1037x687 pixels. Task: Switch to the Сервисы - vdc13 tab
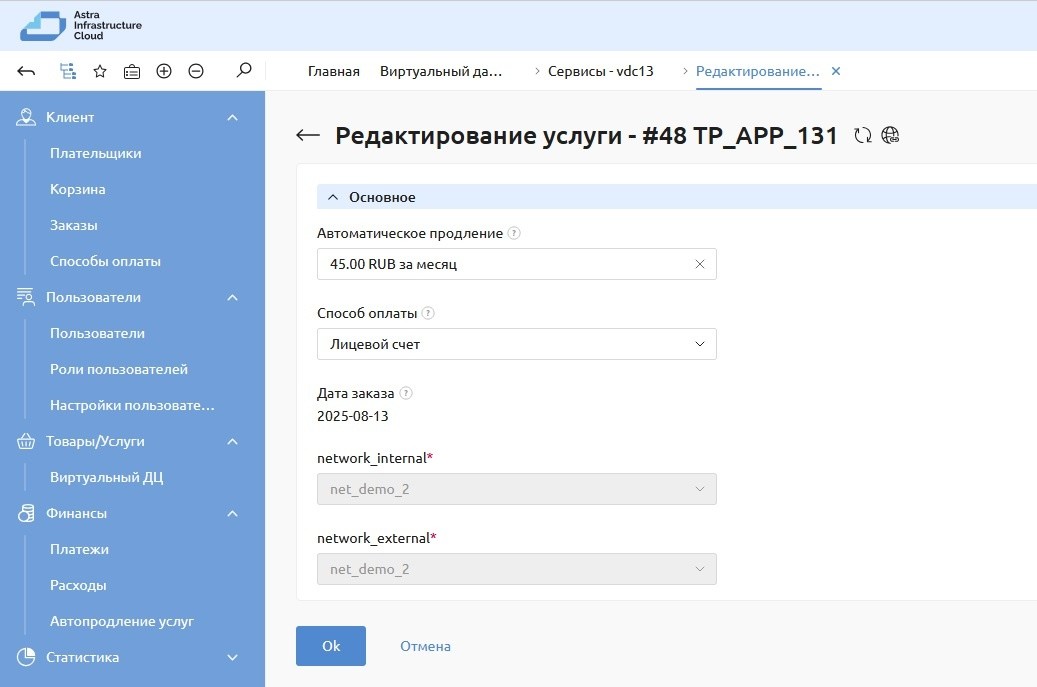coord(600,71)
